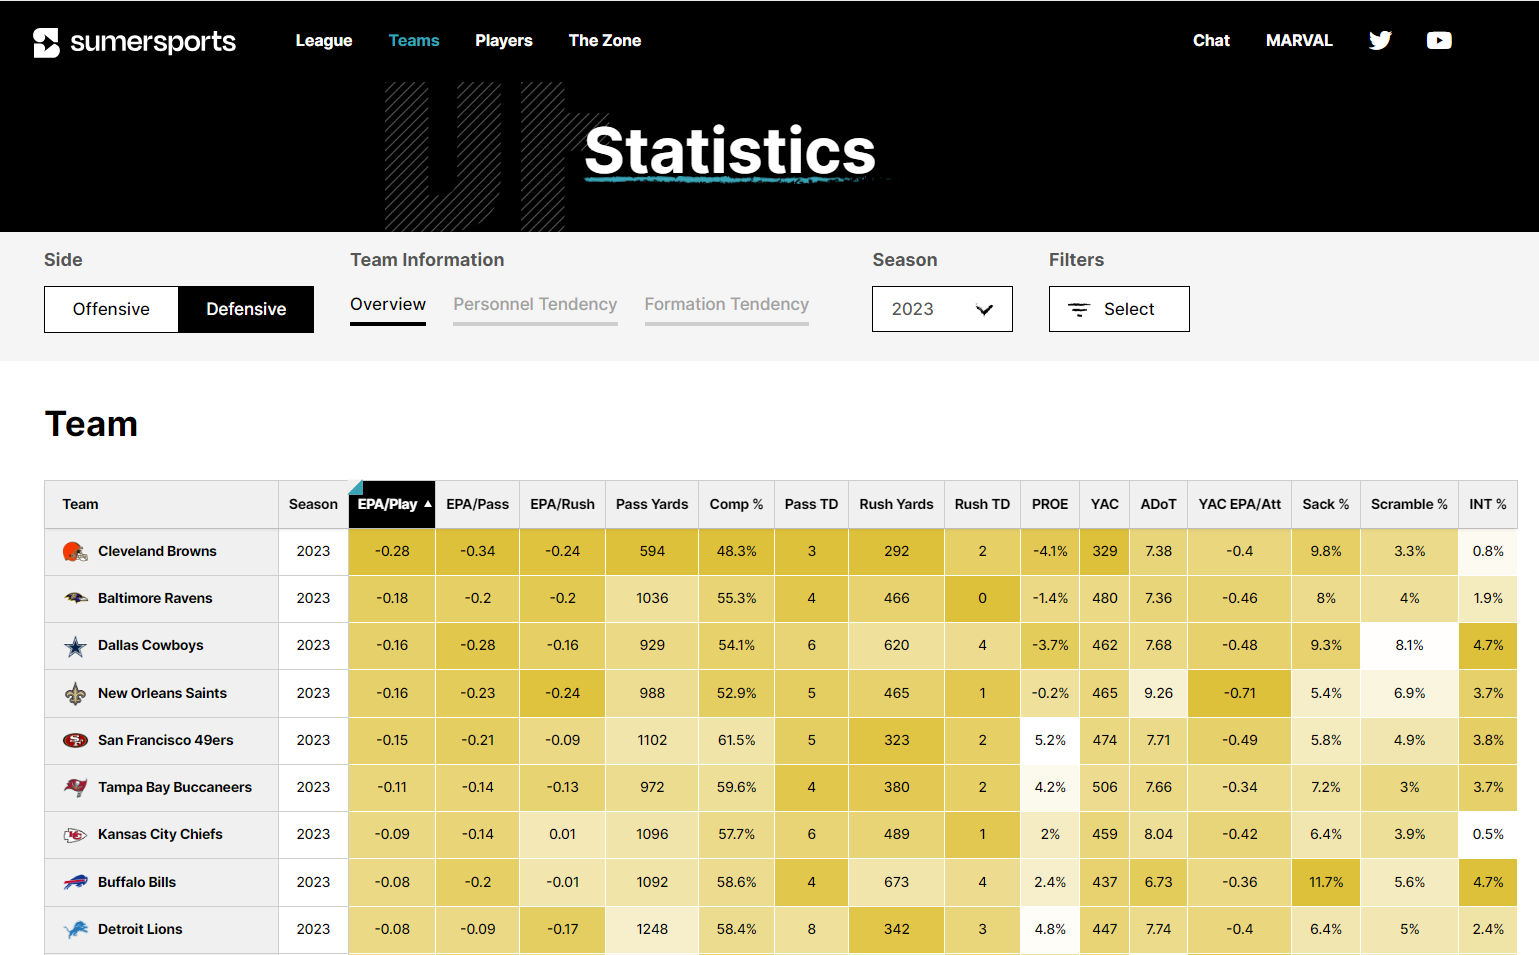Click the Browns EPA/Play value -0.28
Image resolution: width=1539 pixels, height=955 pixels.
click(392, 551)
